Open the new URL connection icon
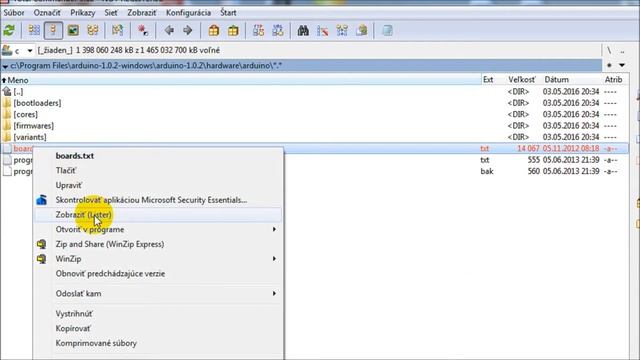Image resolution: width=640 pixels, height=360 pixels. click(x=278, y=30)
